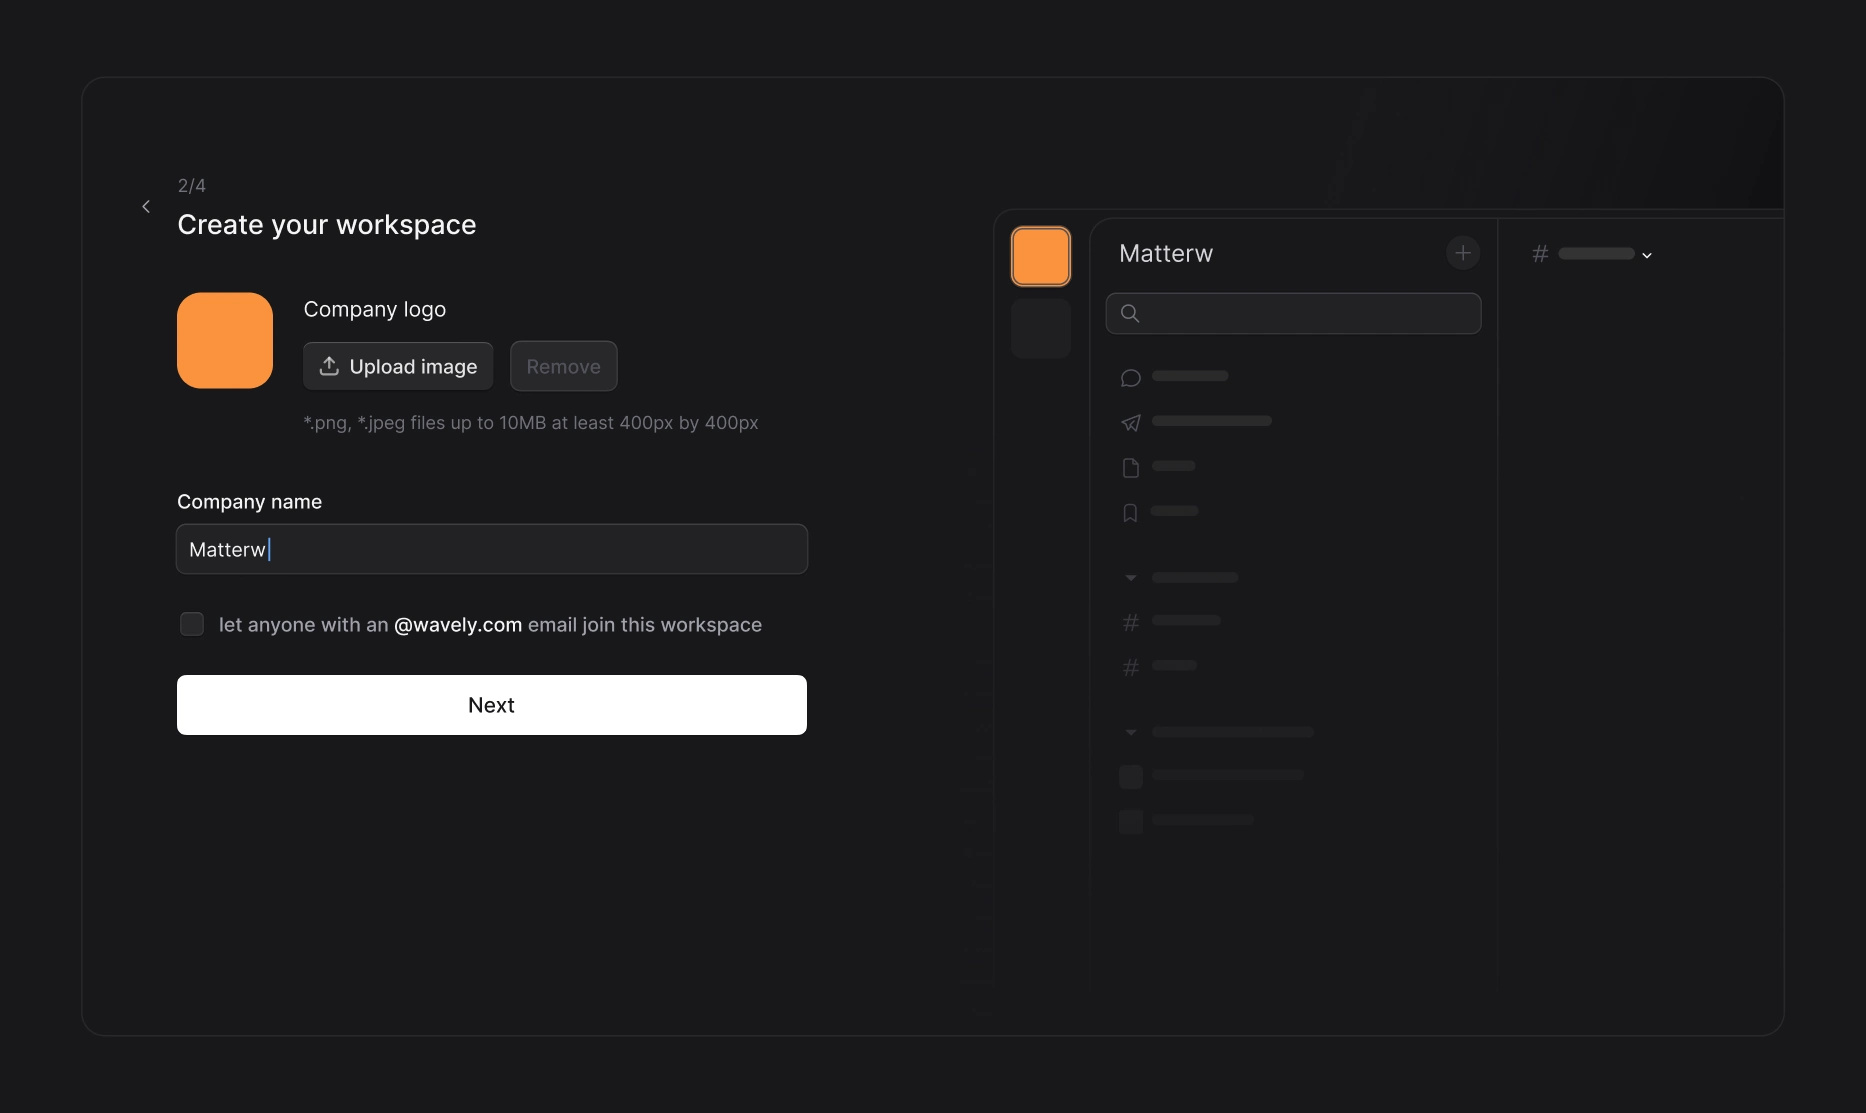The height and width of the screenshot is (1113, 1866).
Task: Click the Remove button next to Upload image
Action: pos(563,366)
